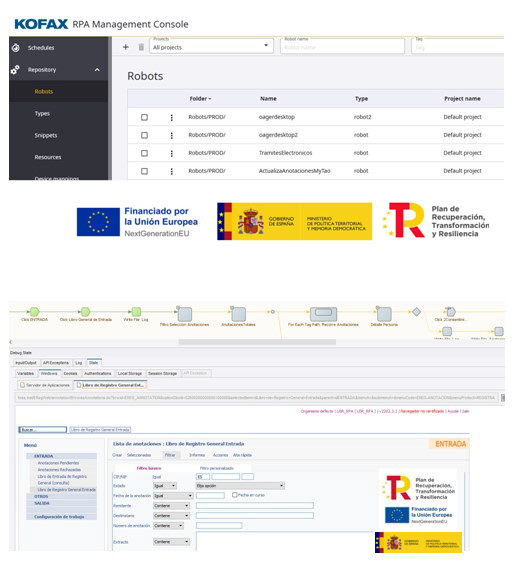Click the workflow horizontal scrollbar
Viewport: 524px width, 564px height.
coord(257,342)
